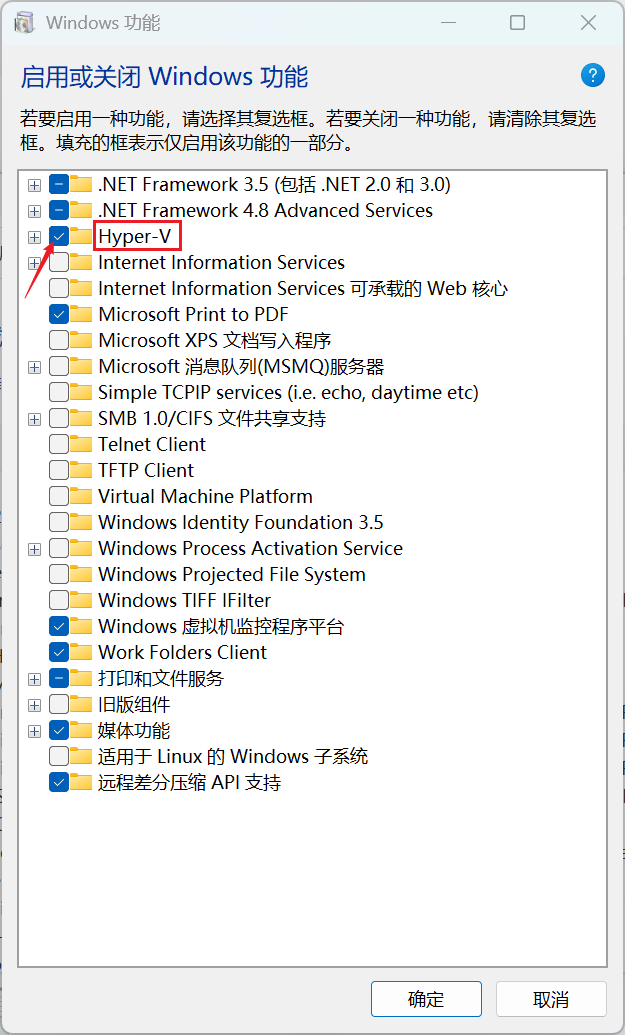The width and height of the screenshot is (625, 1035).
Task: Click the Microsoft Print to PDF folder icon
Action: click(81, 314)
